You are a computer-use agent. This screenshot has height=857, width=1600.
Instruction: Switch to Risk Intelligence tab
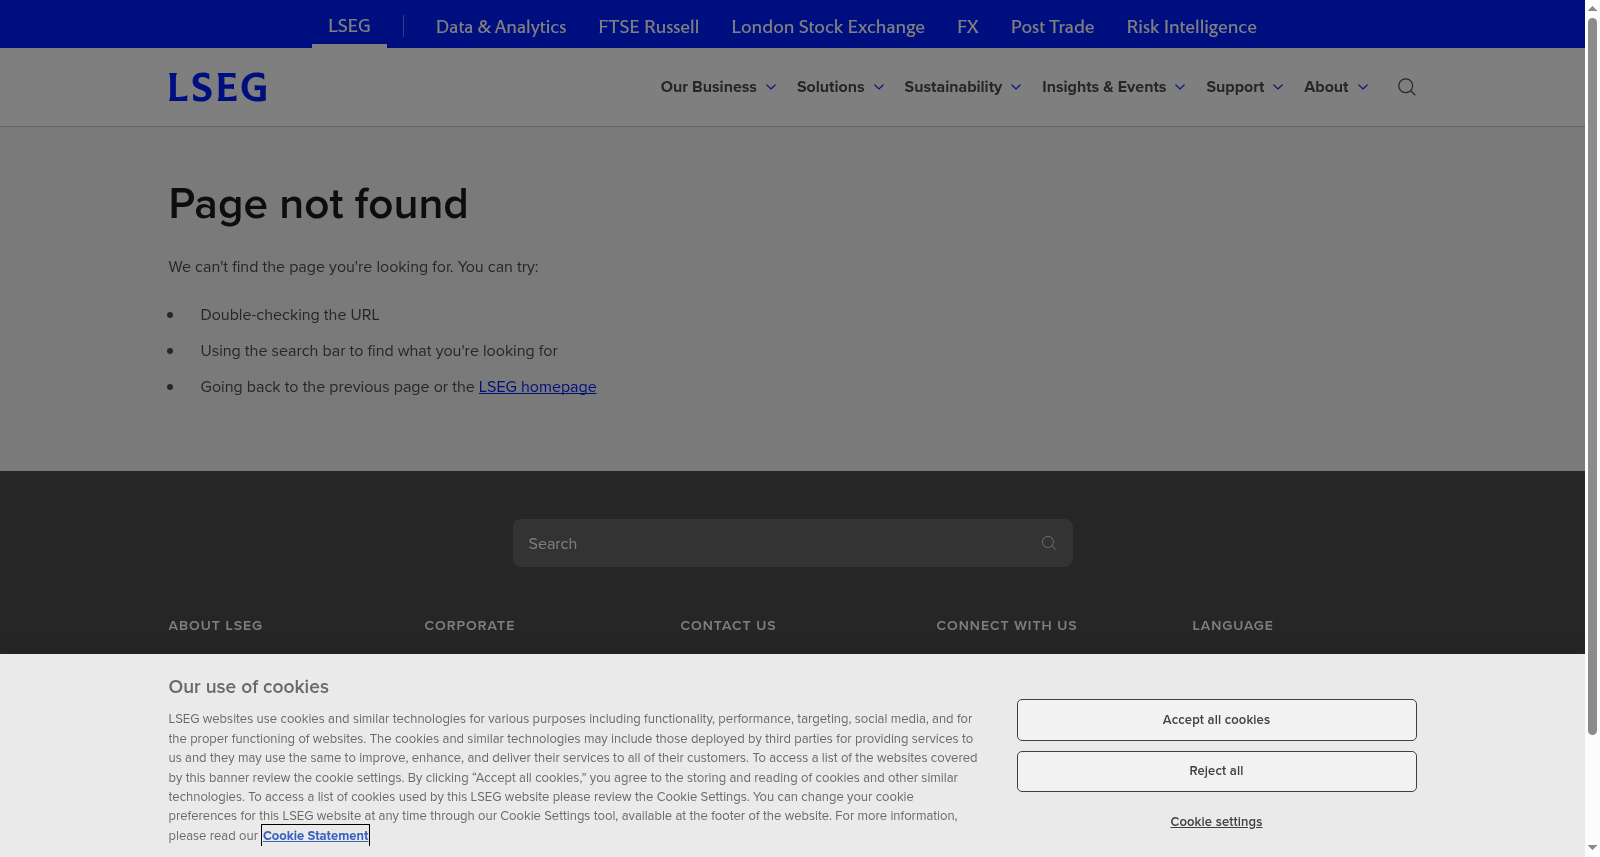1191,27
